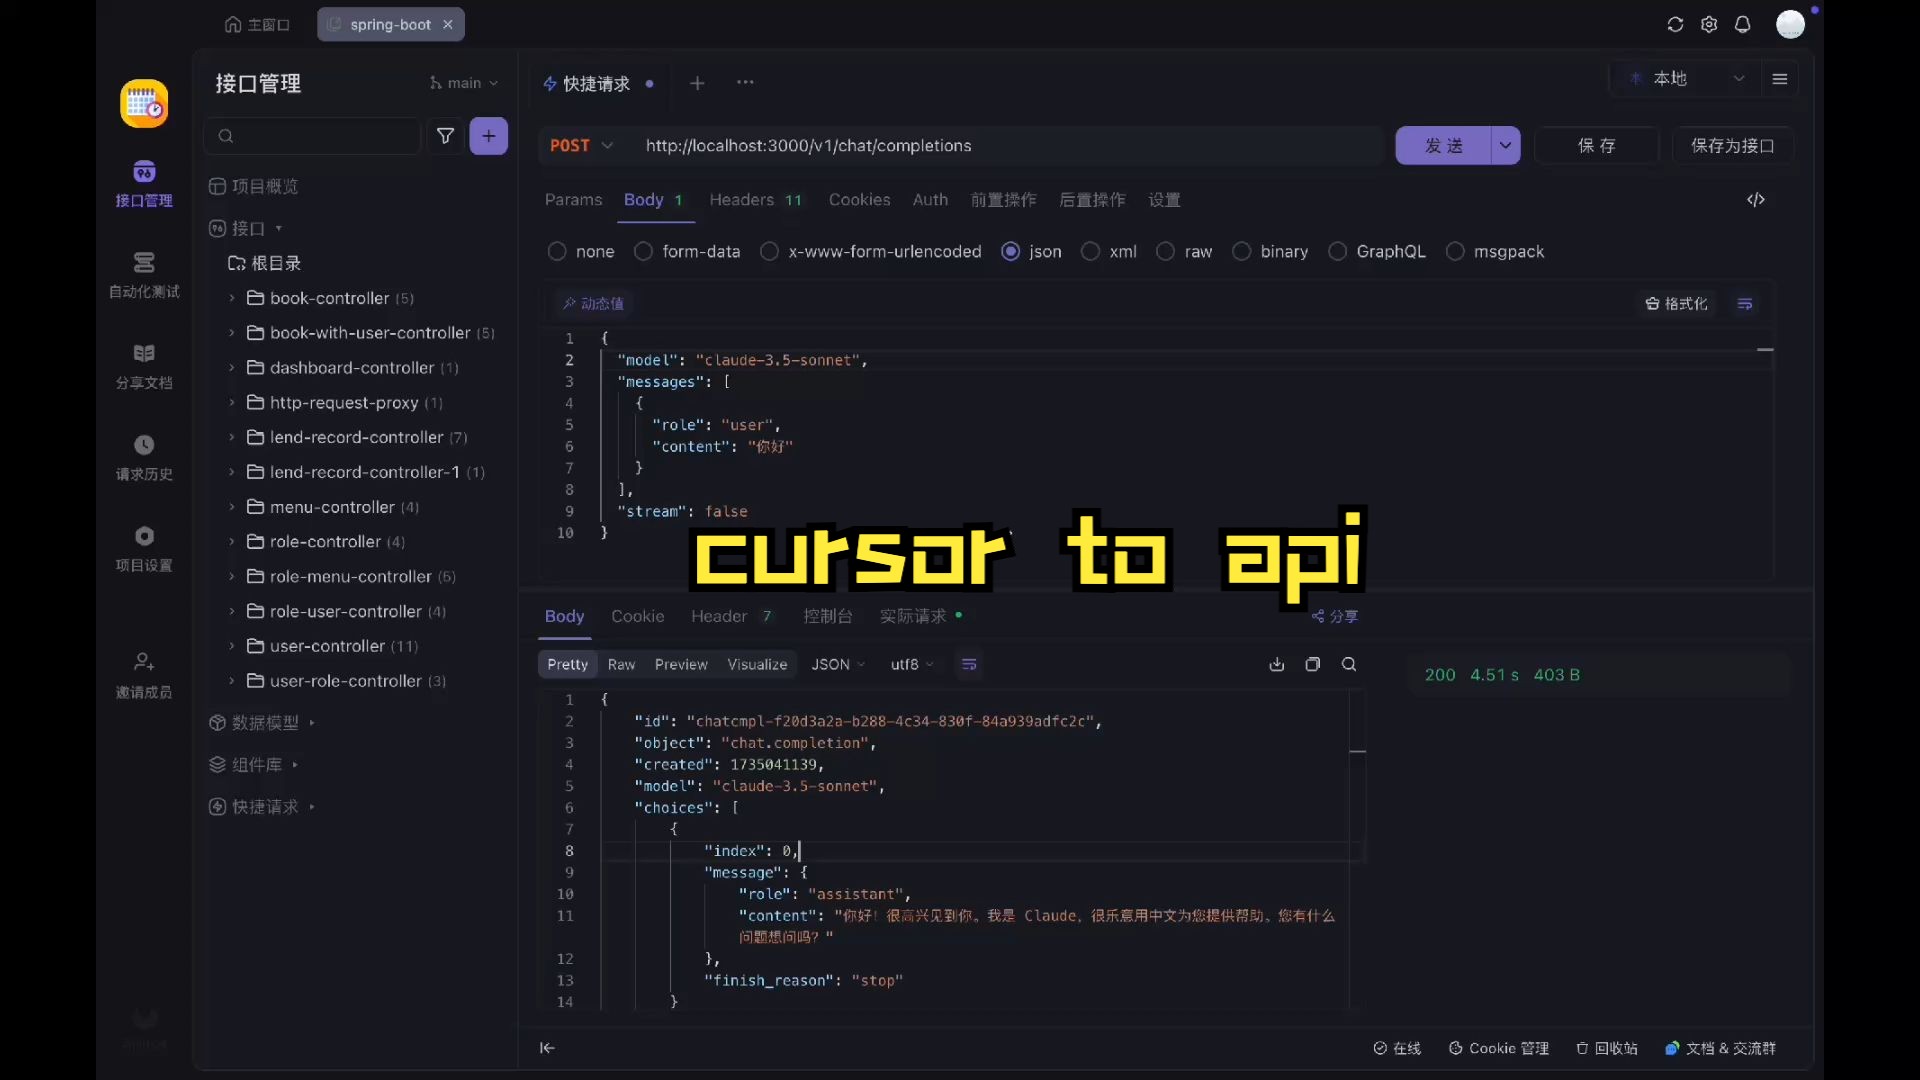The image size is (1920, 1080).
Task: Open code generation view icon
Action: coord(1756,200)
